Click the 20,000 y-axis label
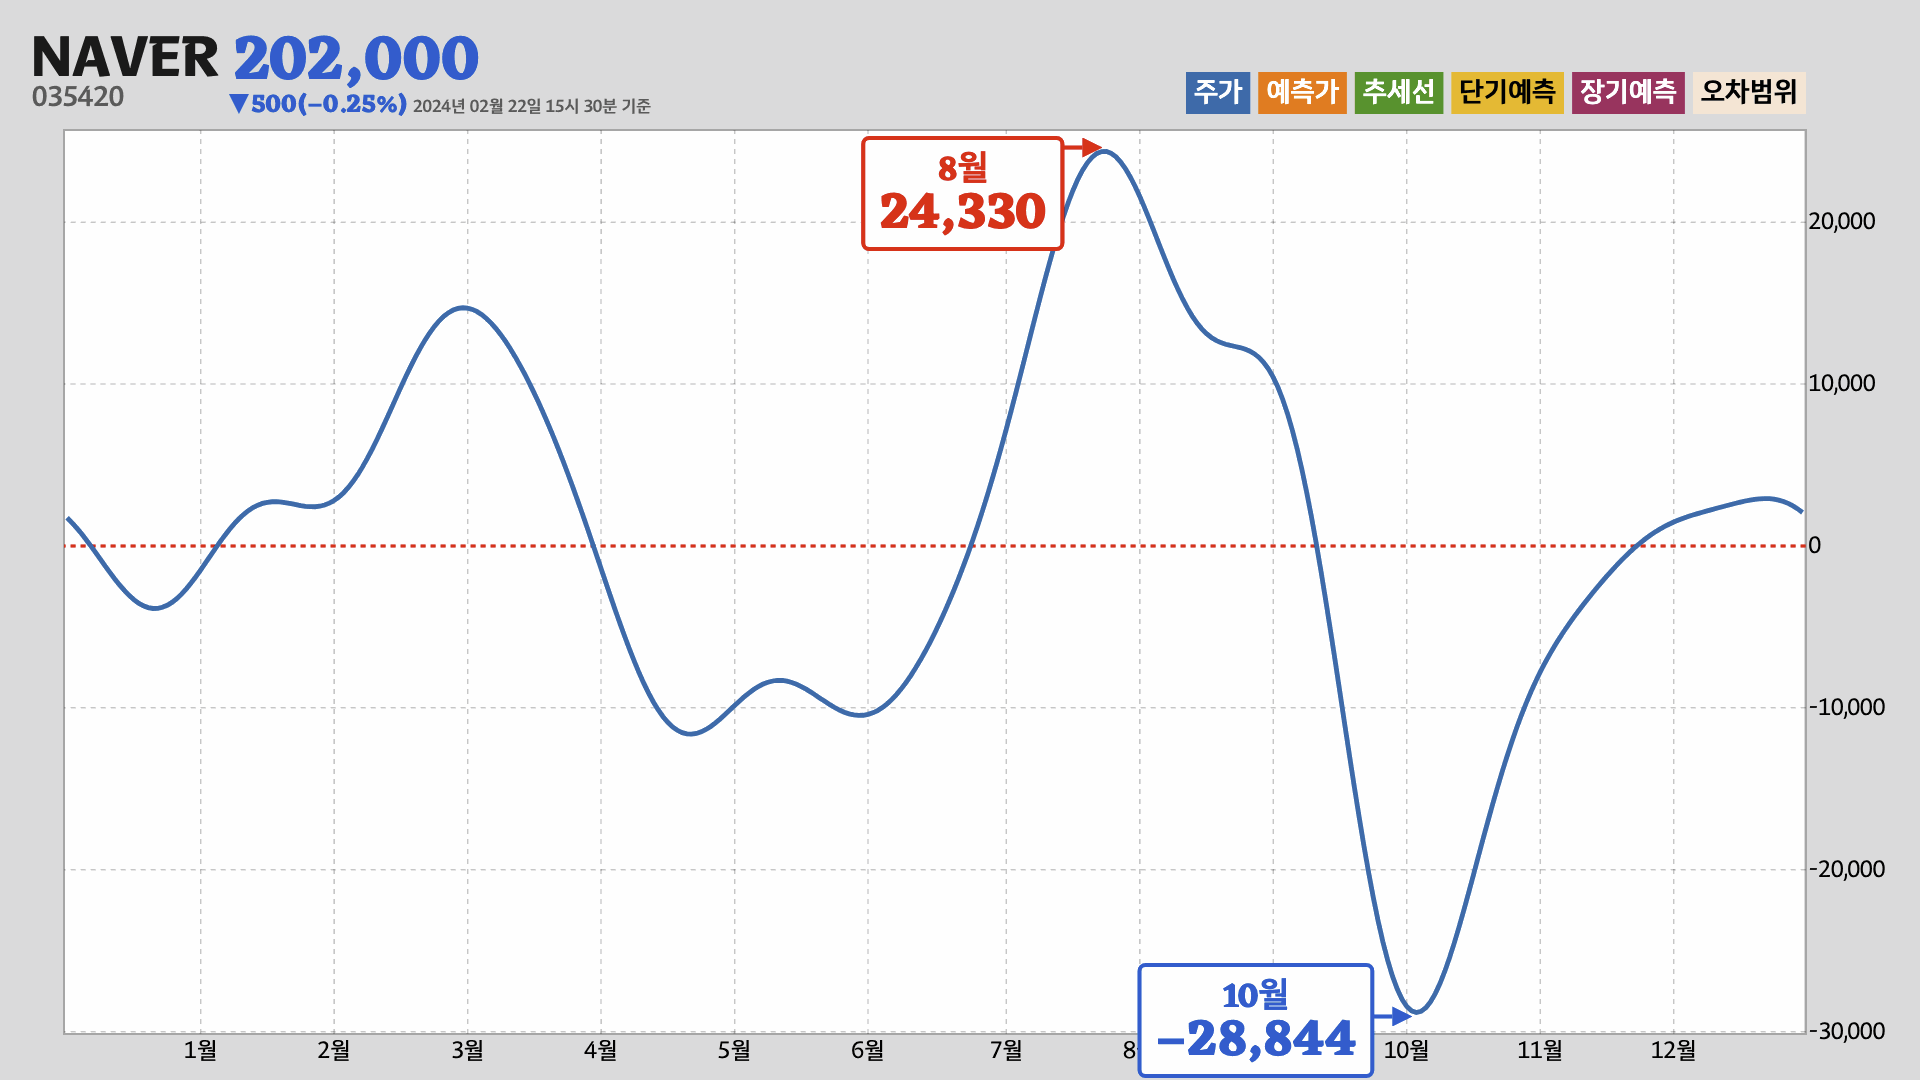 [x=1842, y=221]
